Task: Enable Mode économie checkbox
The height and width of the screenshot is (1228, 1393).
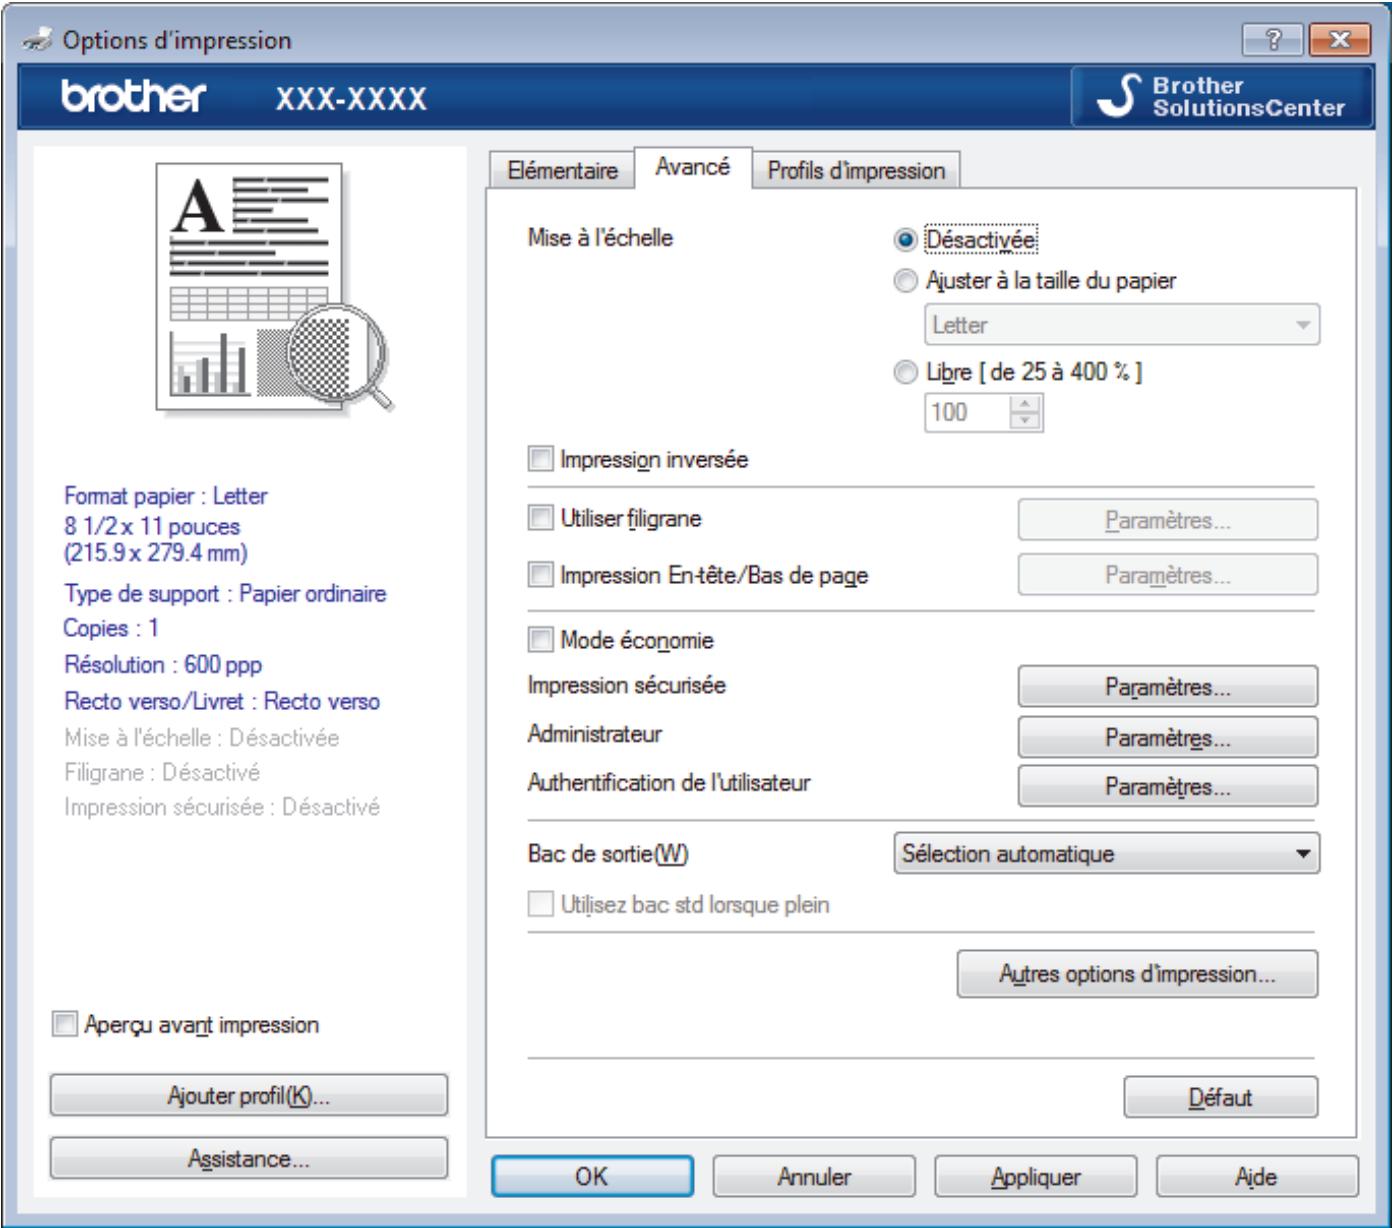Action: click(540, 640)
